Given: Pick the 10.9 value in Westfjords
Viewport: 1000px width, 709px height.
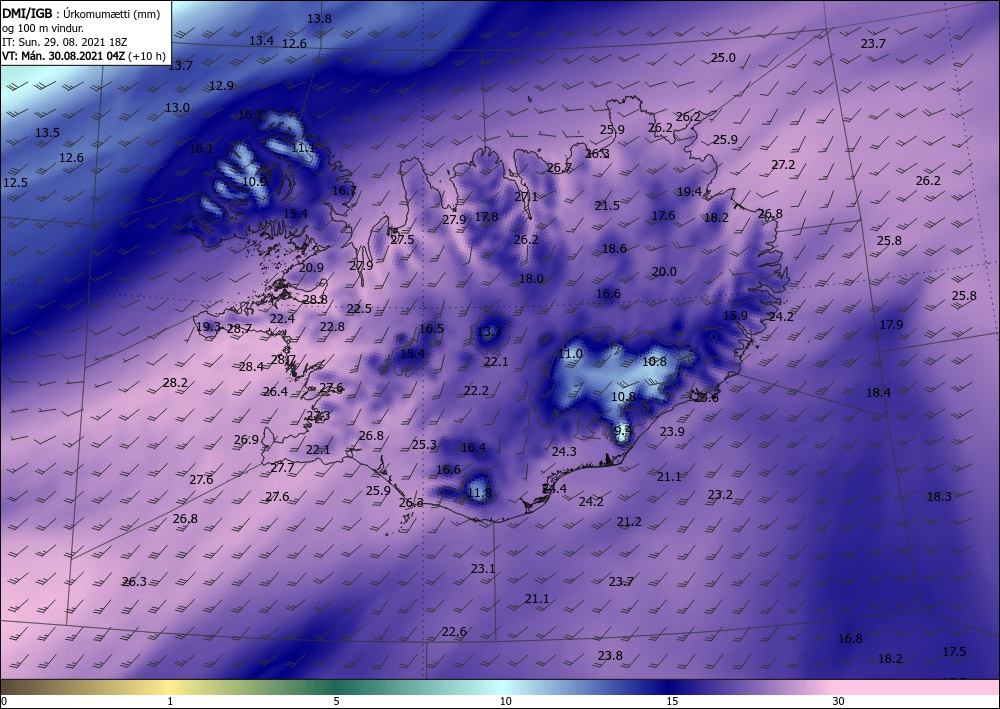Looking at the screenshot, I should [x=254, y=181].
